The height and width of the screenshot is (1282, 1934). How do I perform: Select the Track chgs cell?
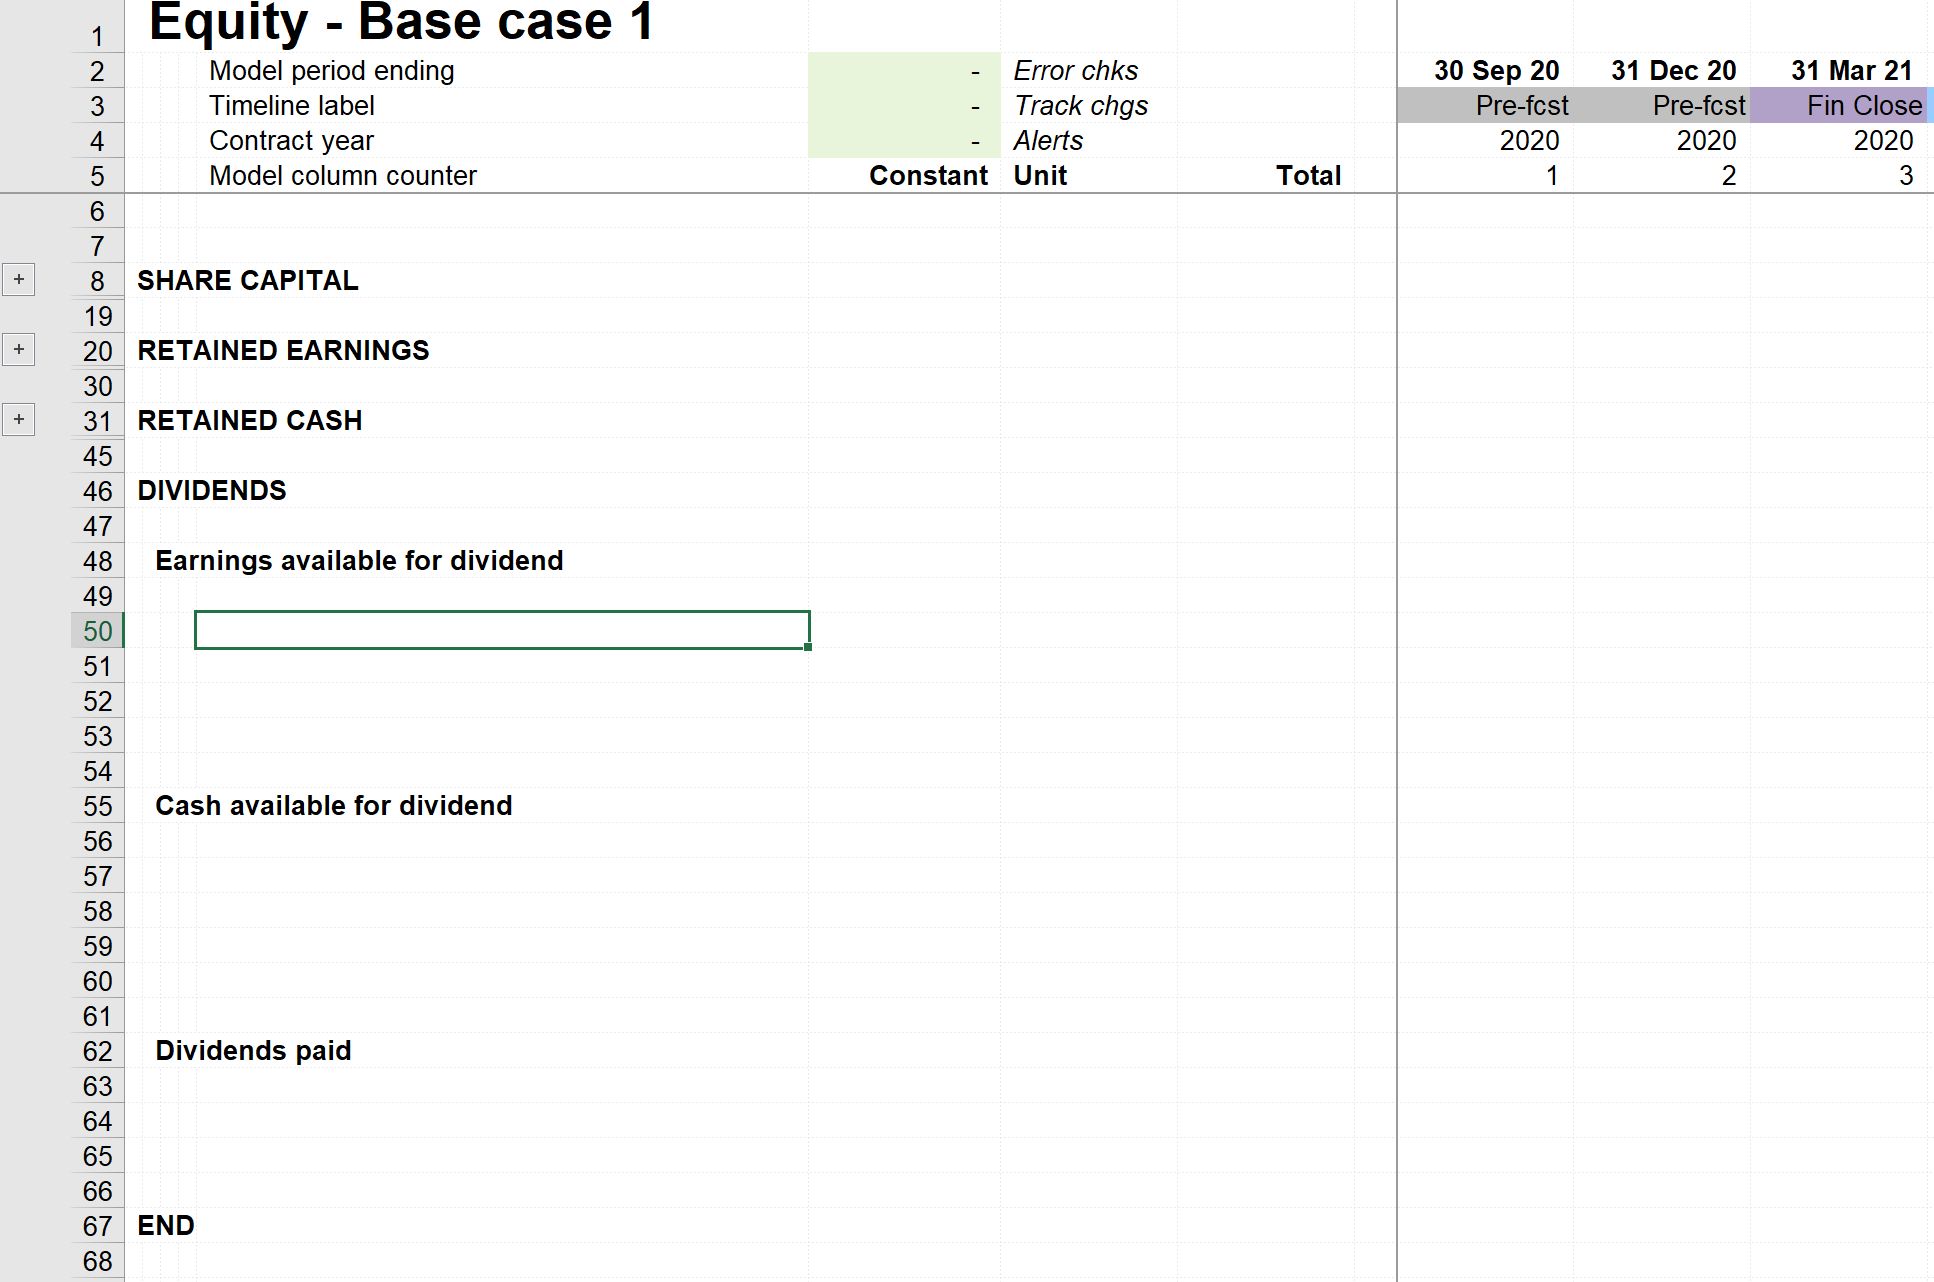[x=1080, y=106]
